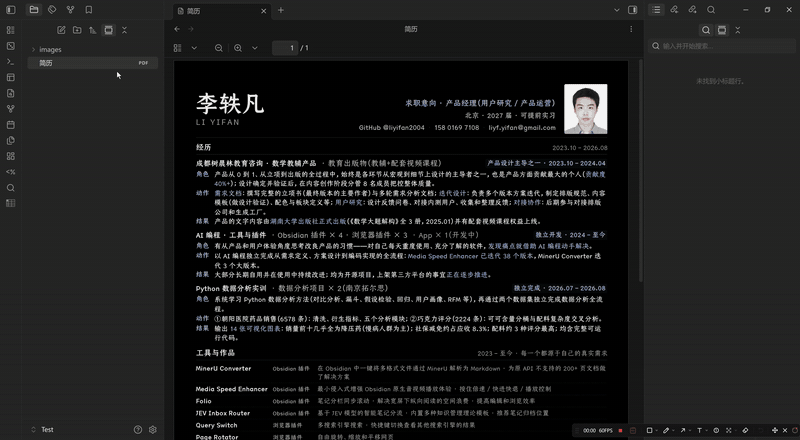The height and width of the screenshot is (440, 800).
Task: Open the bookmarks pane tab
Action: pyautogui.click(x=89, y=10)
